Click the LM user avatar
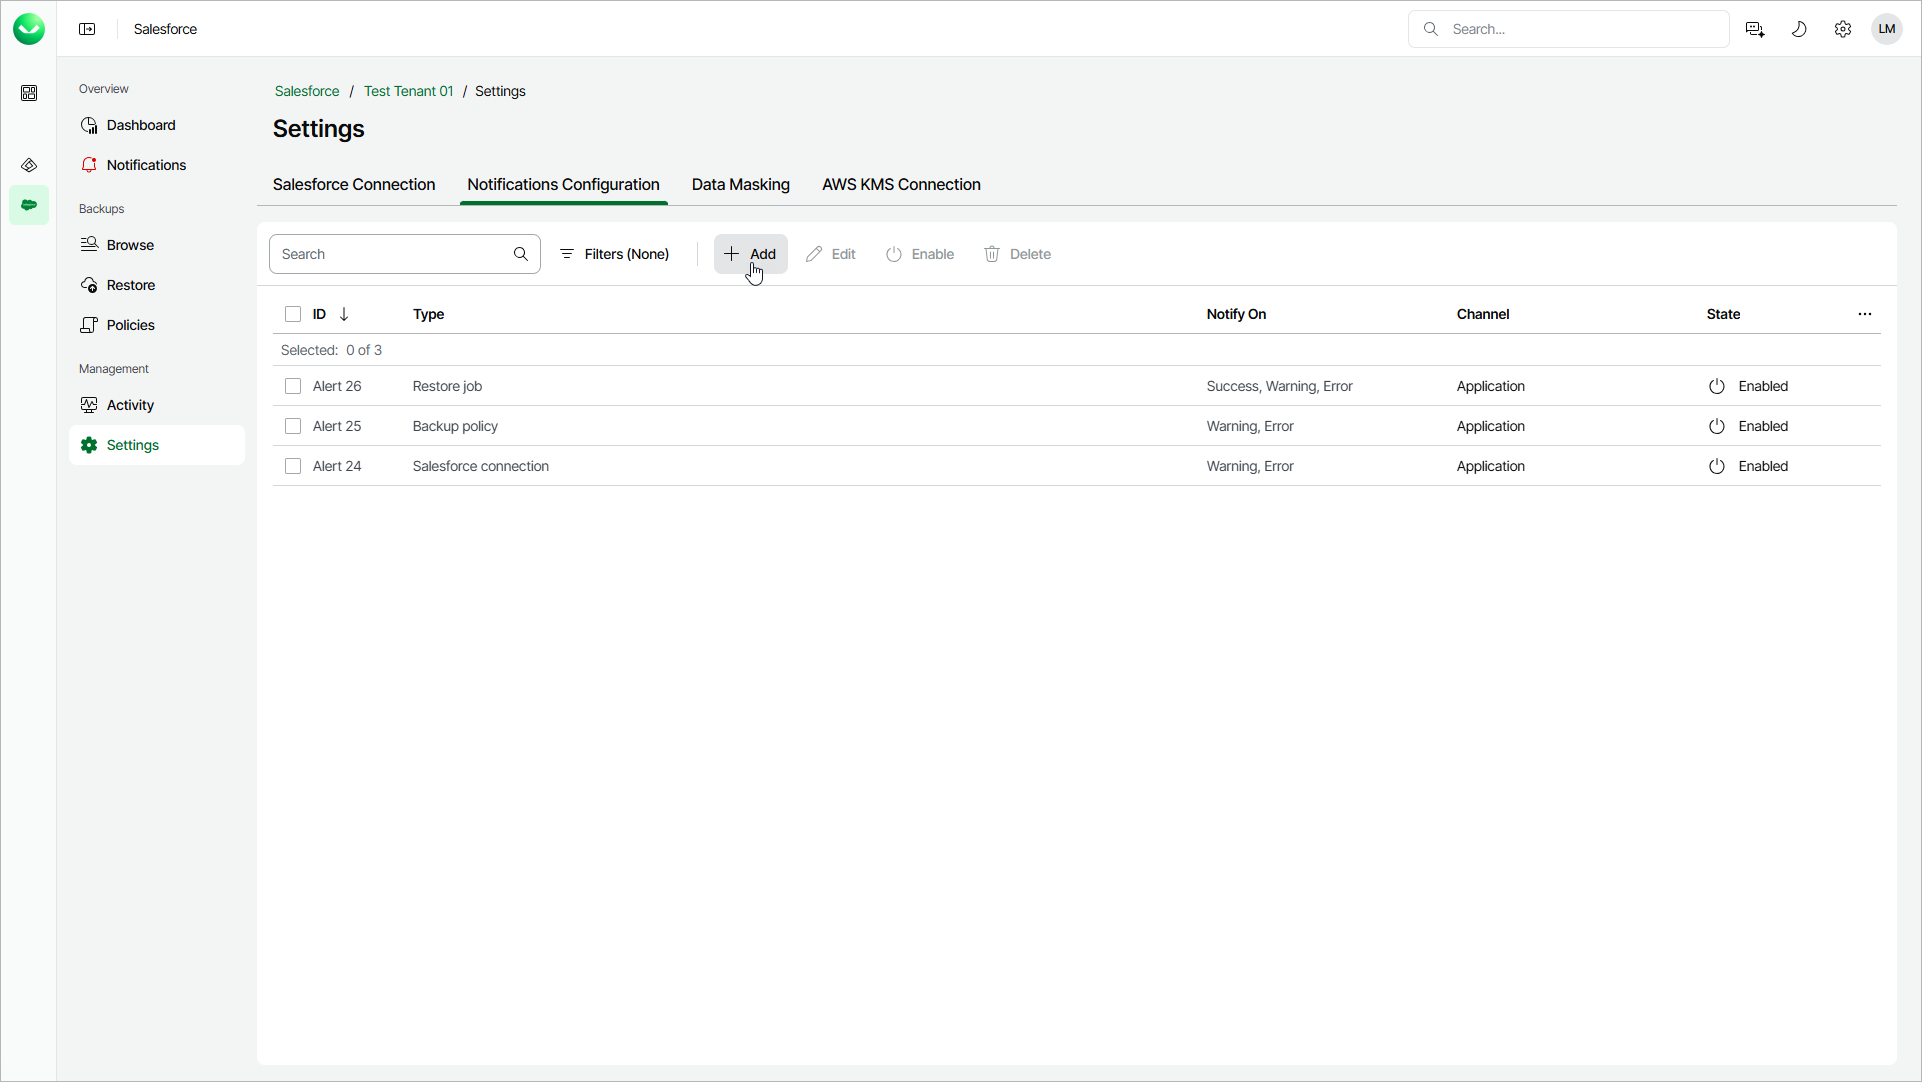Viewport: 1922px width, 1082px height. pos(1887,29)
